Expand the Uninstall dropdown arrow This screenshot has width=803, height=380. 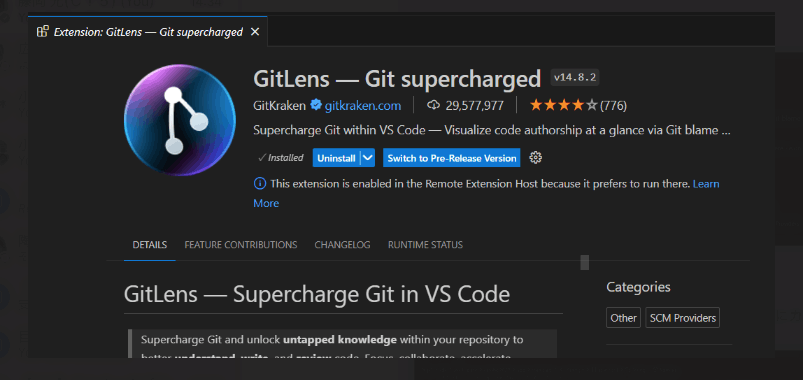[x=368, y=158]
